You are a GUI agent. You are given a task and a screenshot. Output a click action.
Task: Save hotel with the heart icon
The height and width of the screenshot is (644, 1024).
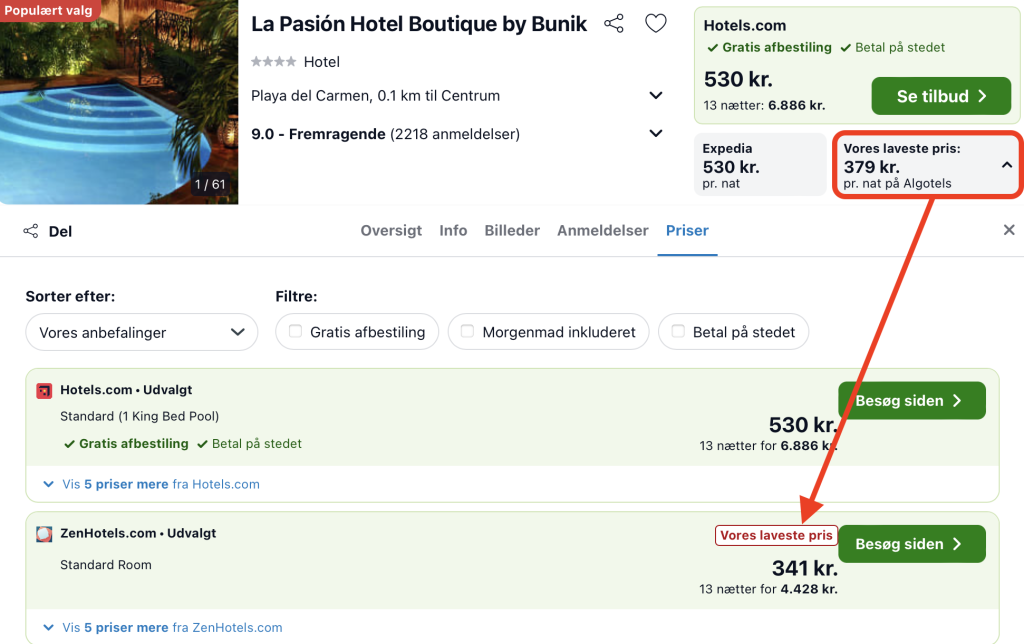(x=655, y=24)
